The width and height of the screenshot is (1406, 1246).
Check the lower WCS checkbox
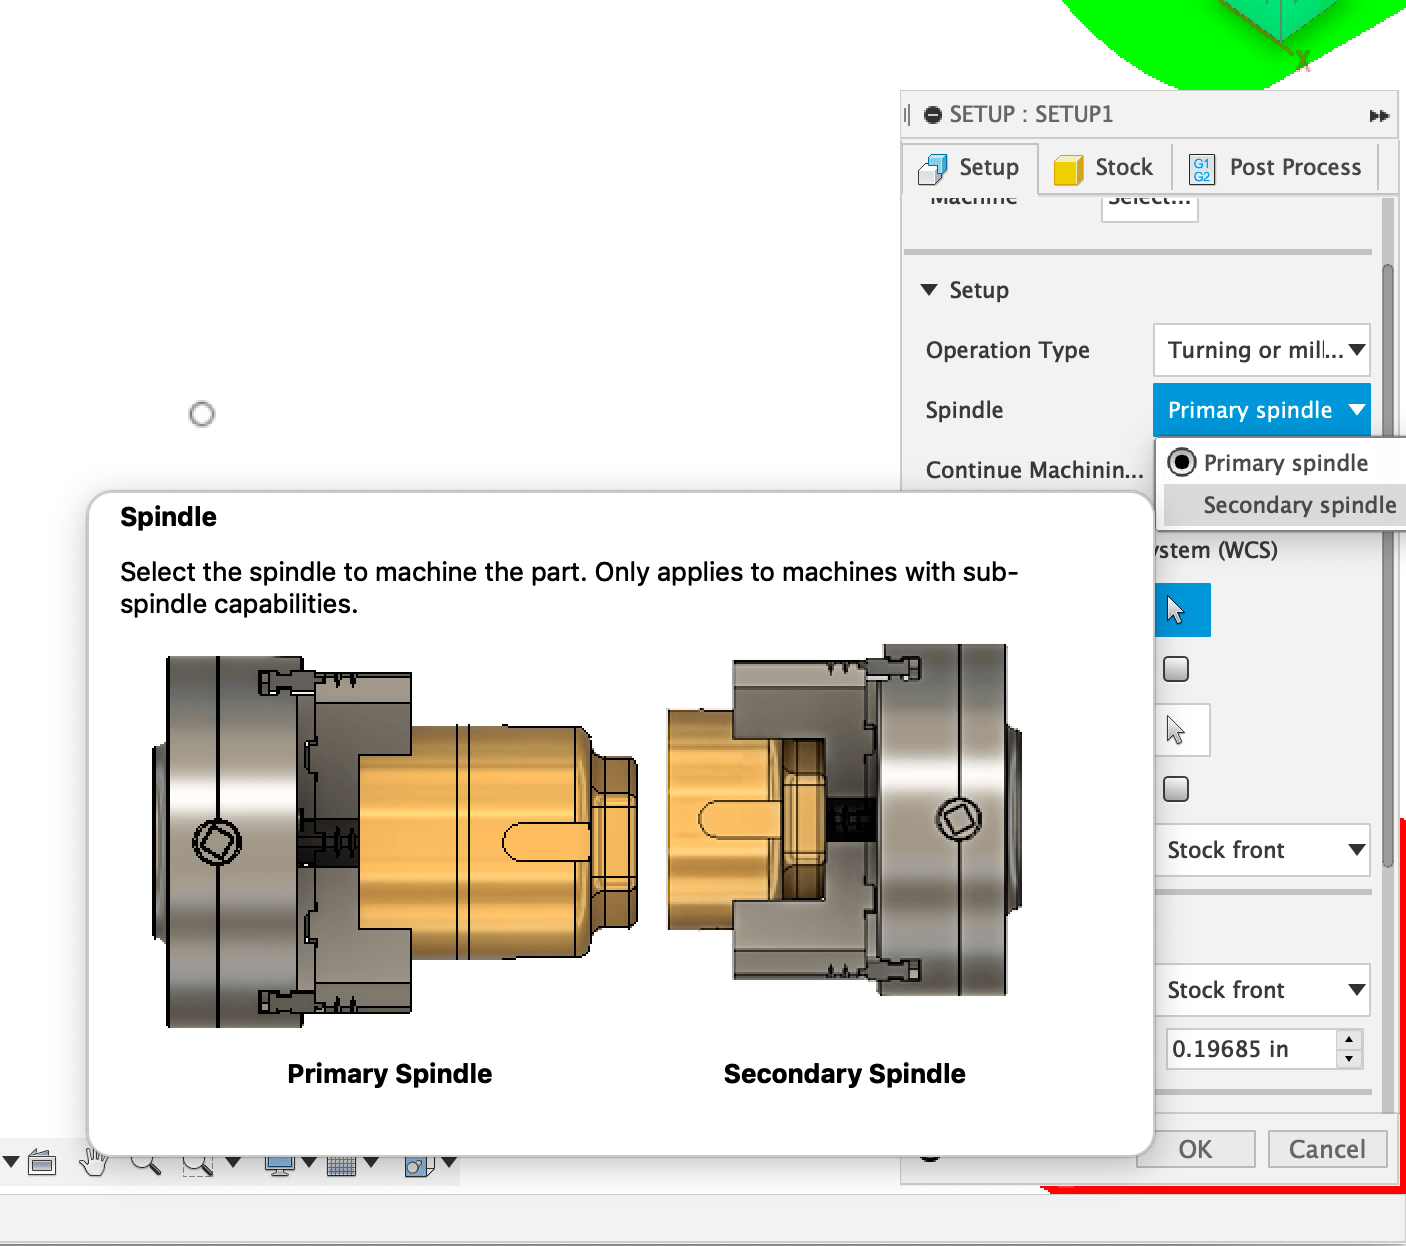point(1176,789)
